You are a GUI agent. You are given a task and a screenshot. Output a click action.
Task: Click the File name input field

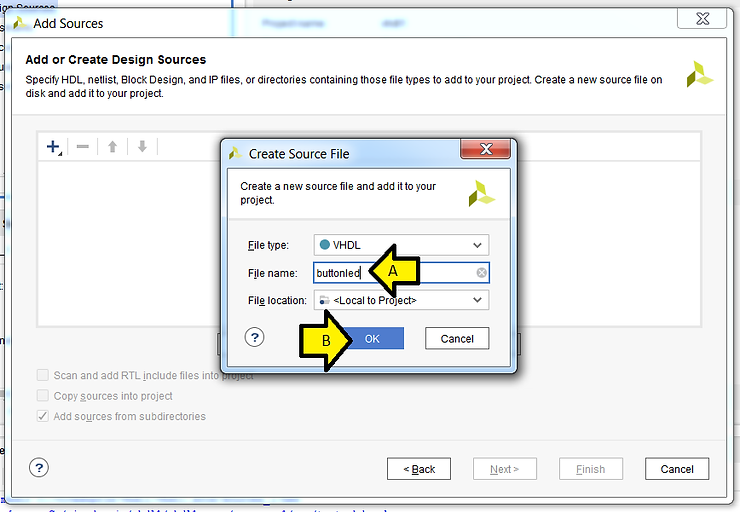(401, 273)
